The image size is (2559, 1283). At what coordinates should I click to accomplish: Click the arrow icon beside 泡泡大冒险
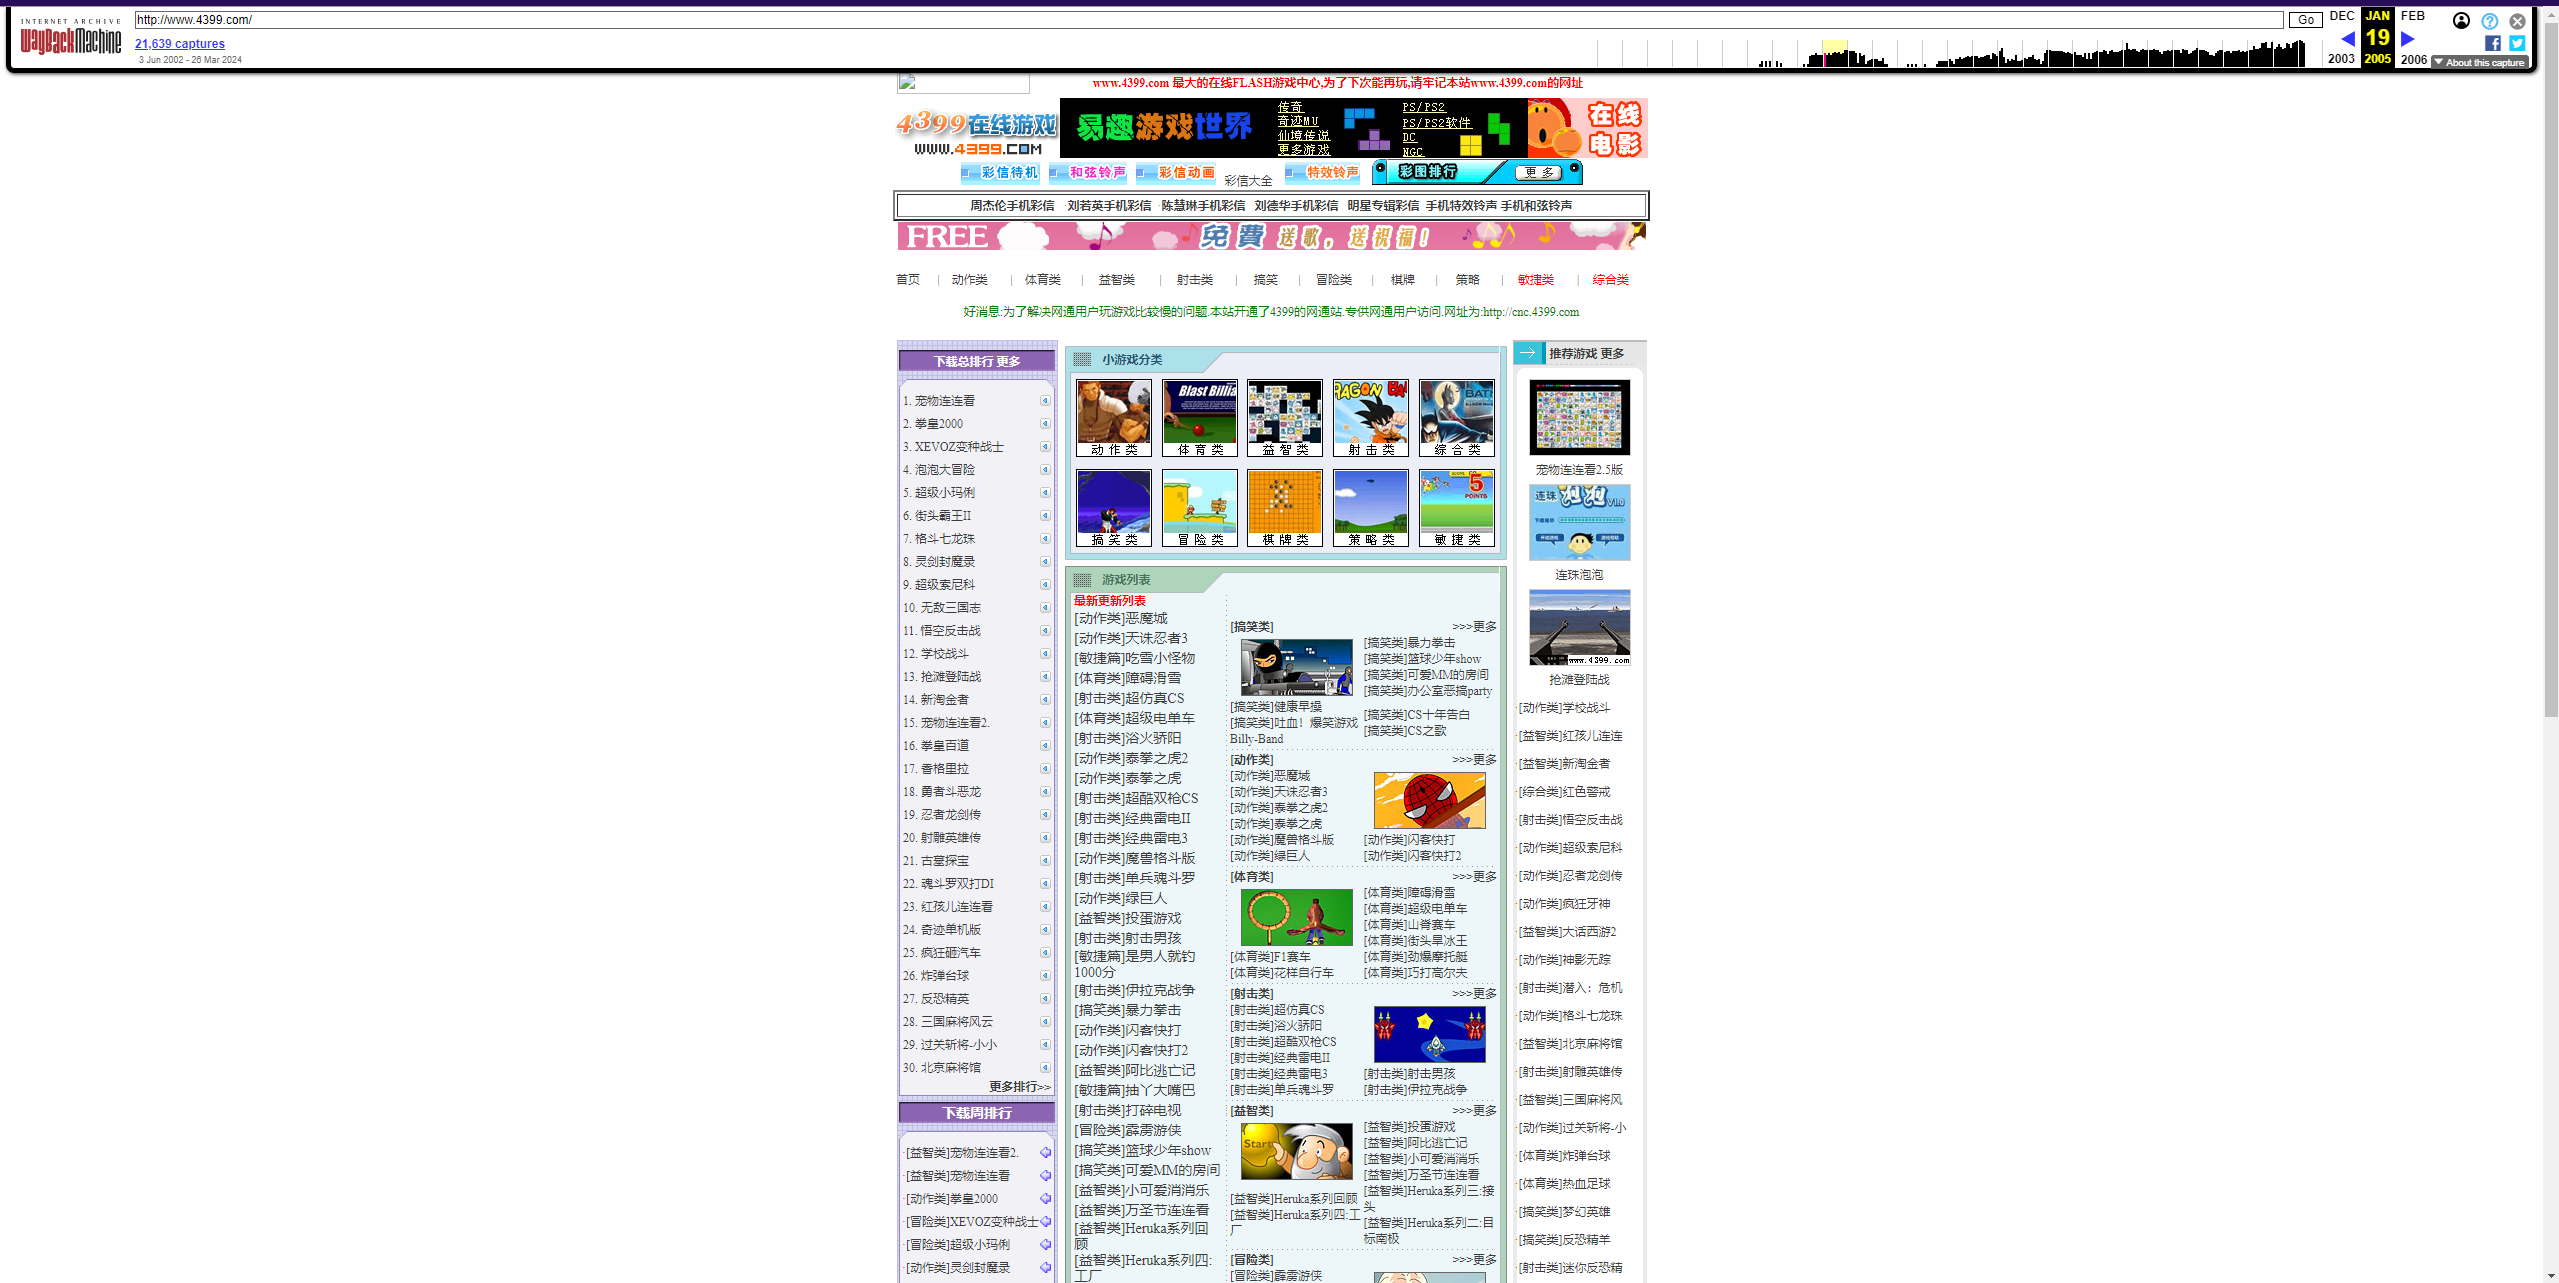tap(1045, 470)
